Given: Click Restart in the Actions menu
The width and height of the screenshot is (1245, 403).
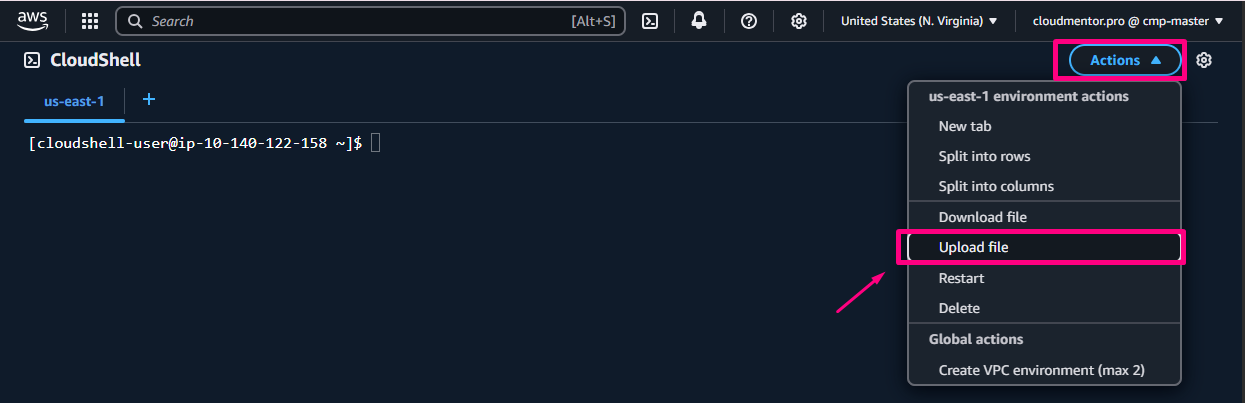Looking at the screenshot, I should click(x=961, y=278).
